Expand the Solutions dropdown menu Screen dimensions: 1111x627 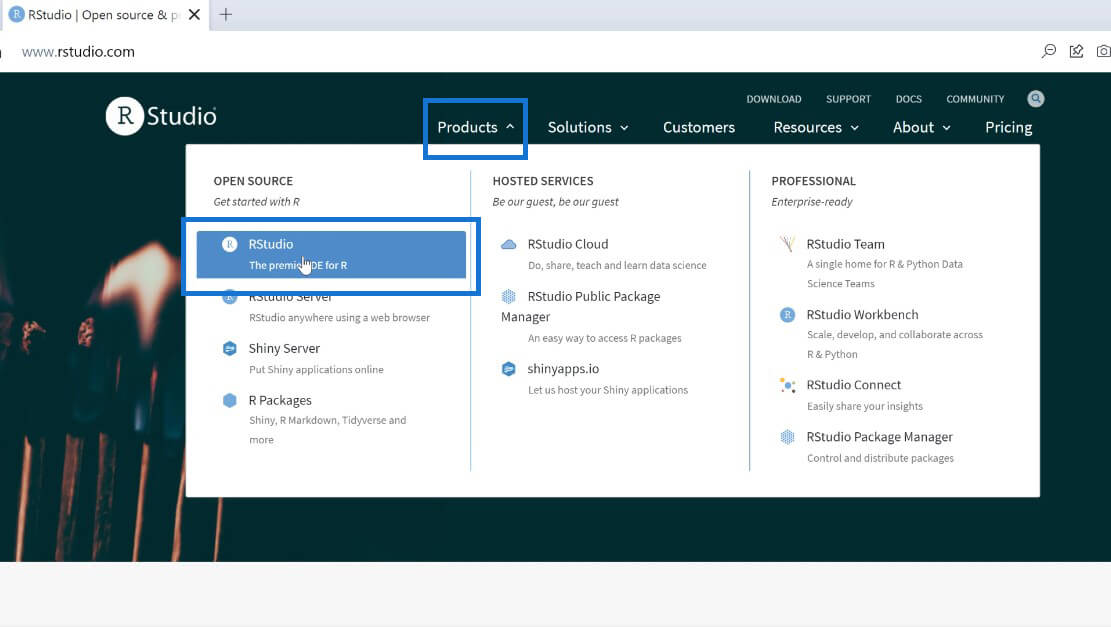587,128
